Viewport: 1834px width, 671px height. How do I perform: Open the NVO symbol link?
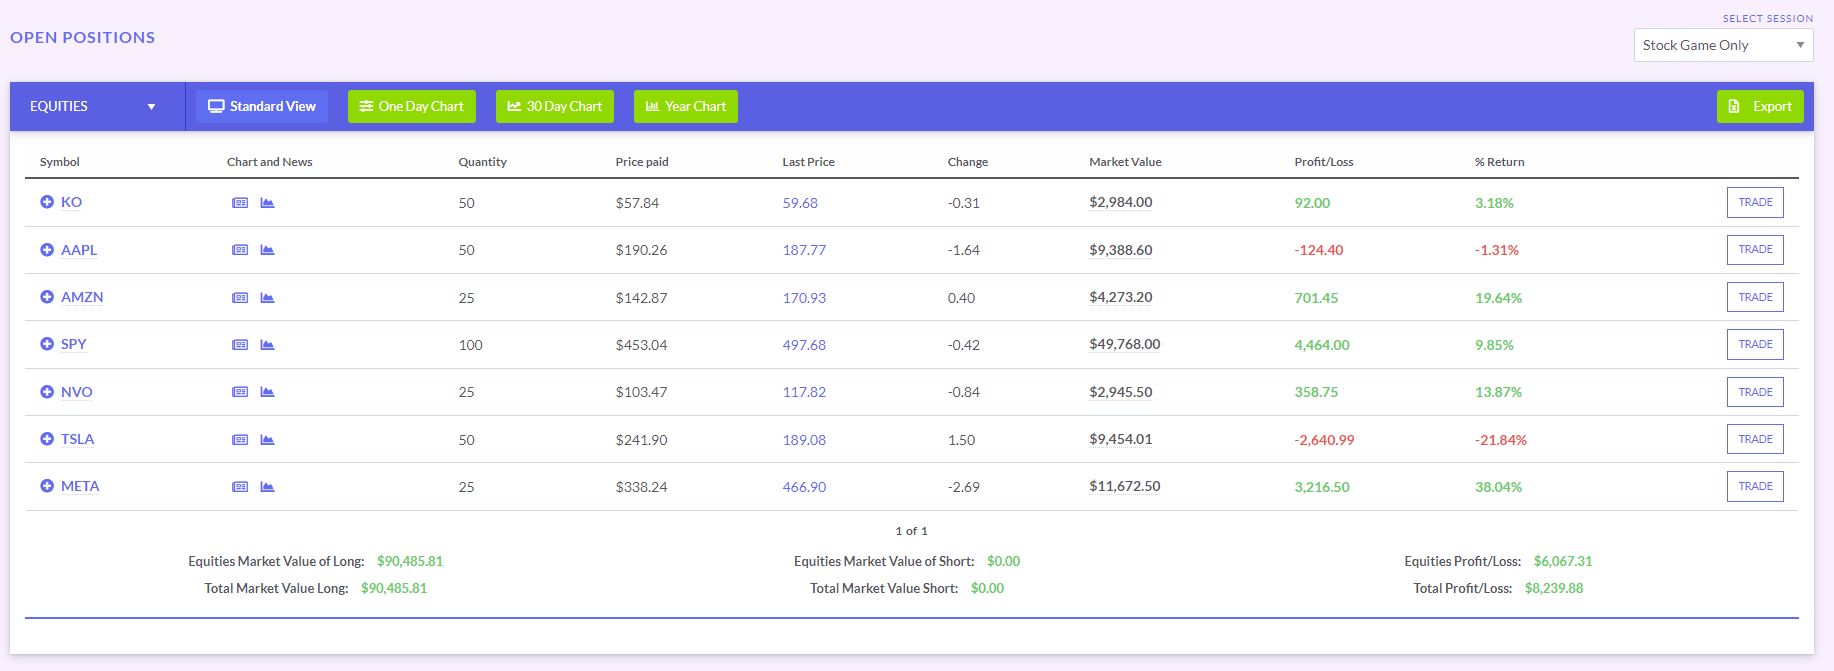tap(77, 392)
